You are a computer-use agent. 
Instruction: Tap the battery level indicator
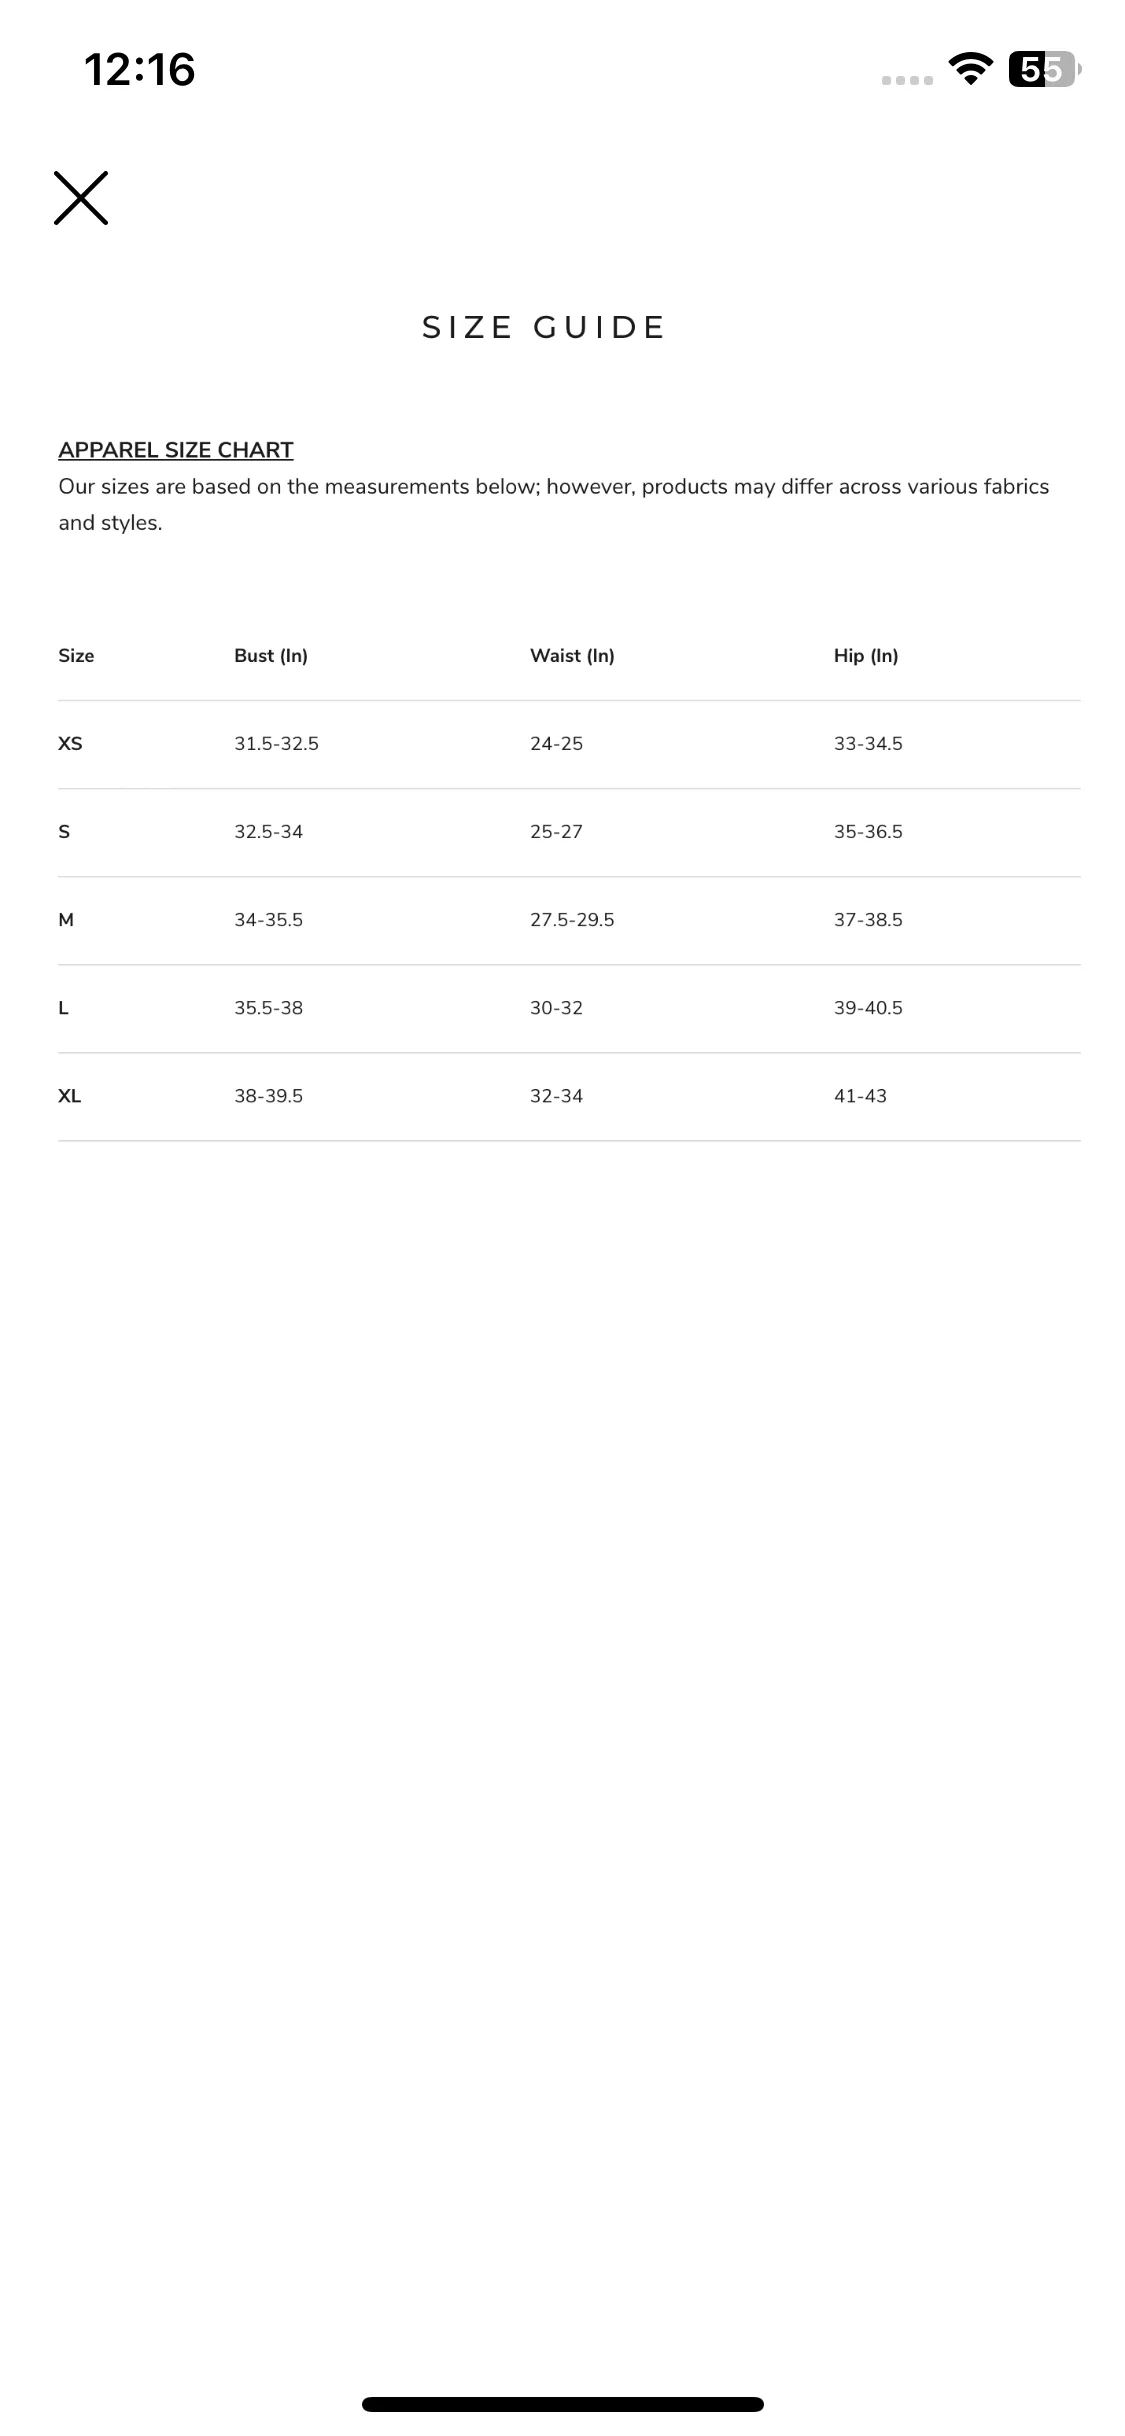(1045, 69)
